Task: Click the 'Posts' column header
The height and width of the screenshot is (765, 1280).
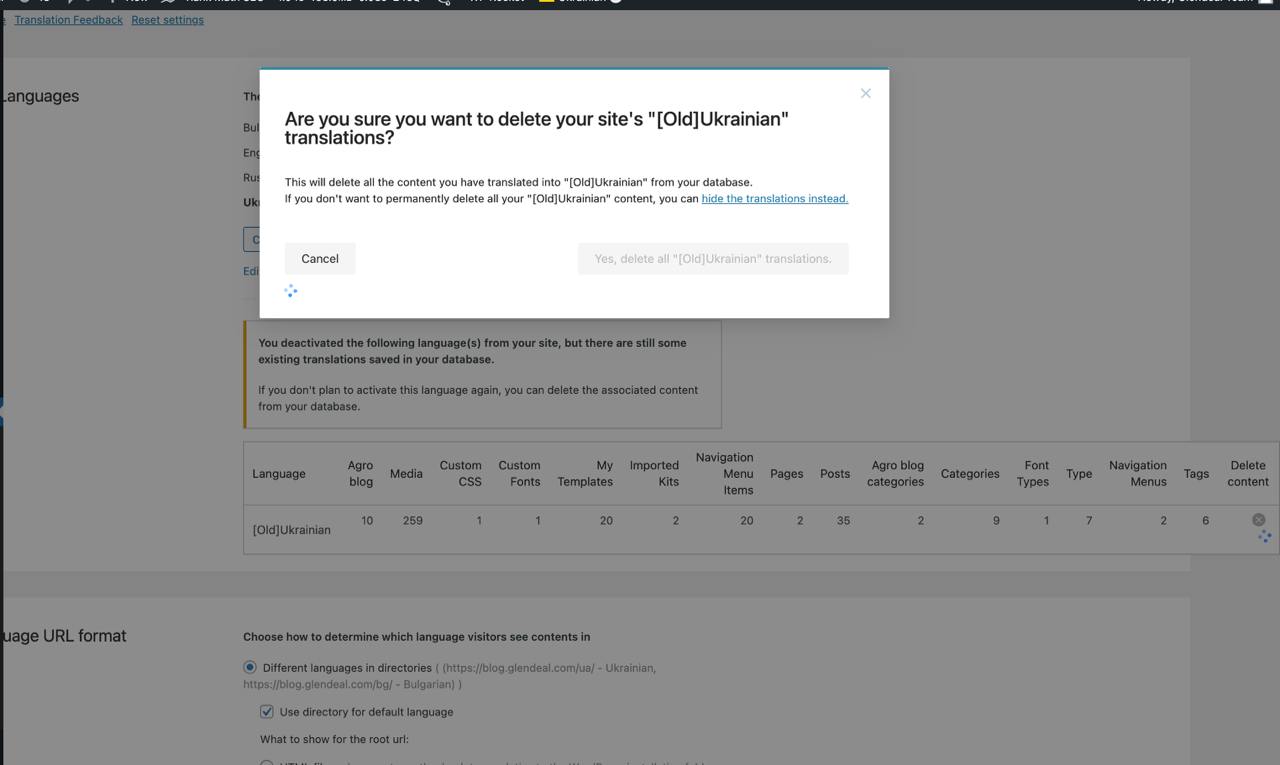Action: pyautogui.click(x=835, y=474)
